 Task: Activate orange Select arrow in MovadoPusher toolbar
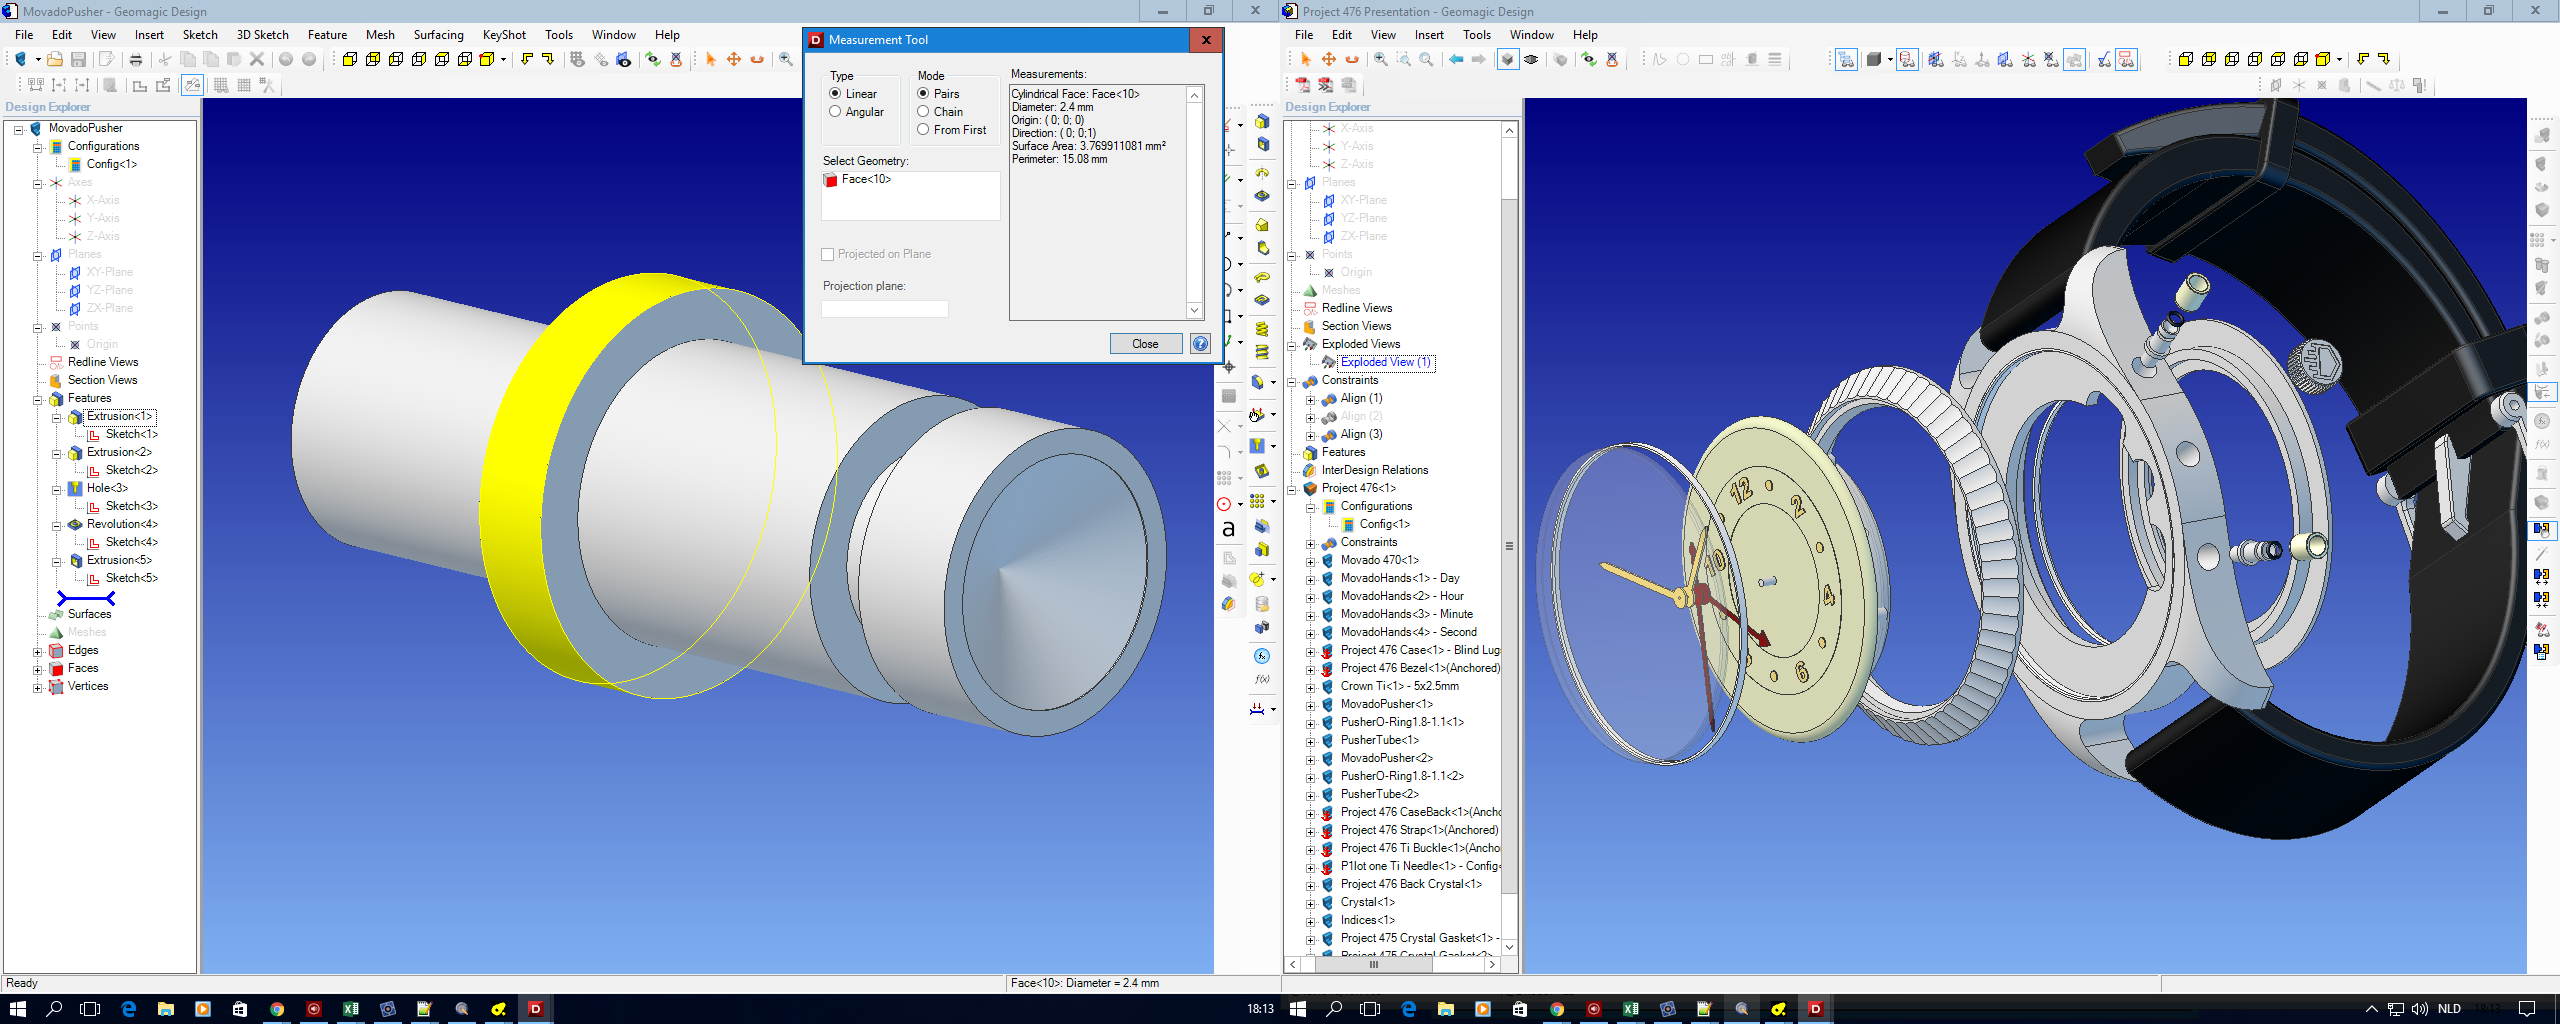(x=711, y=60)
